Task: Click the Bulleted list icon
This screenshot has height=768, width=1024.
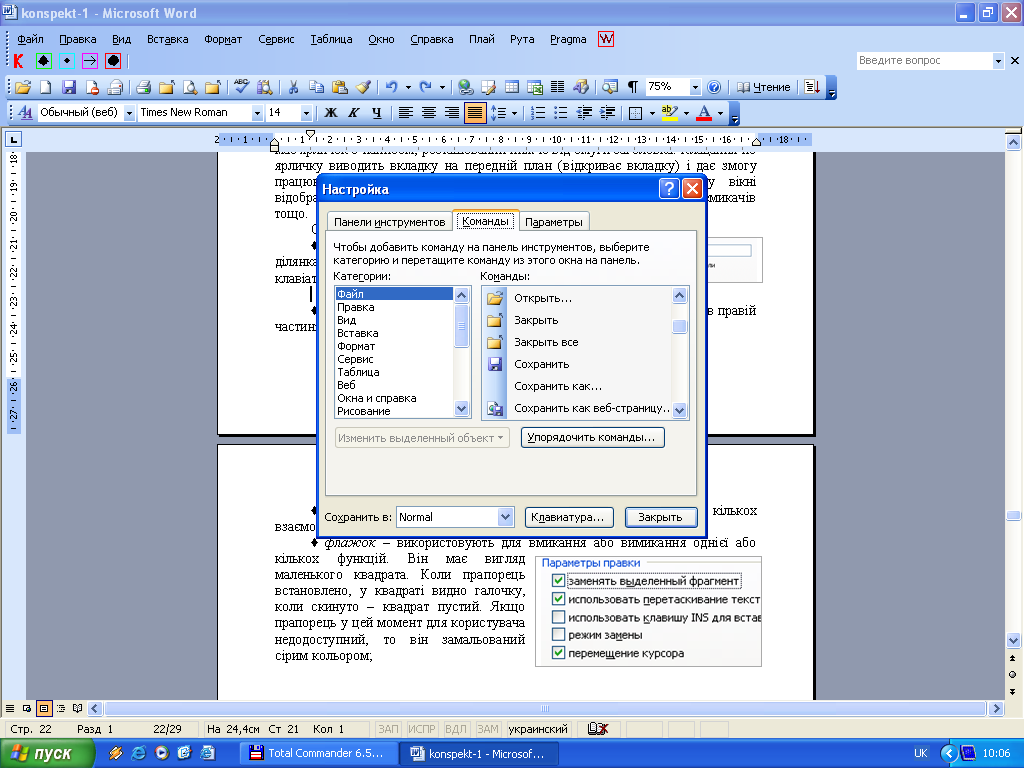Action: coord(561,113)
